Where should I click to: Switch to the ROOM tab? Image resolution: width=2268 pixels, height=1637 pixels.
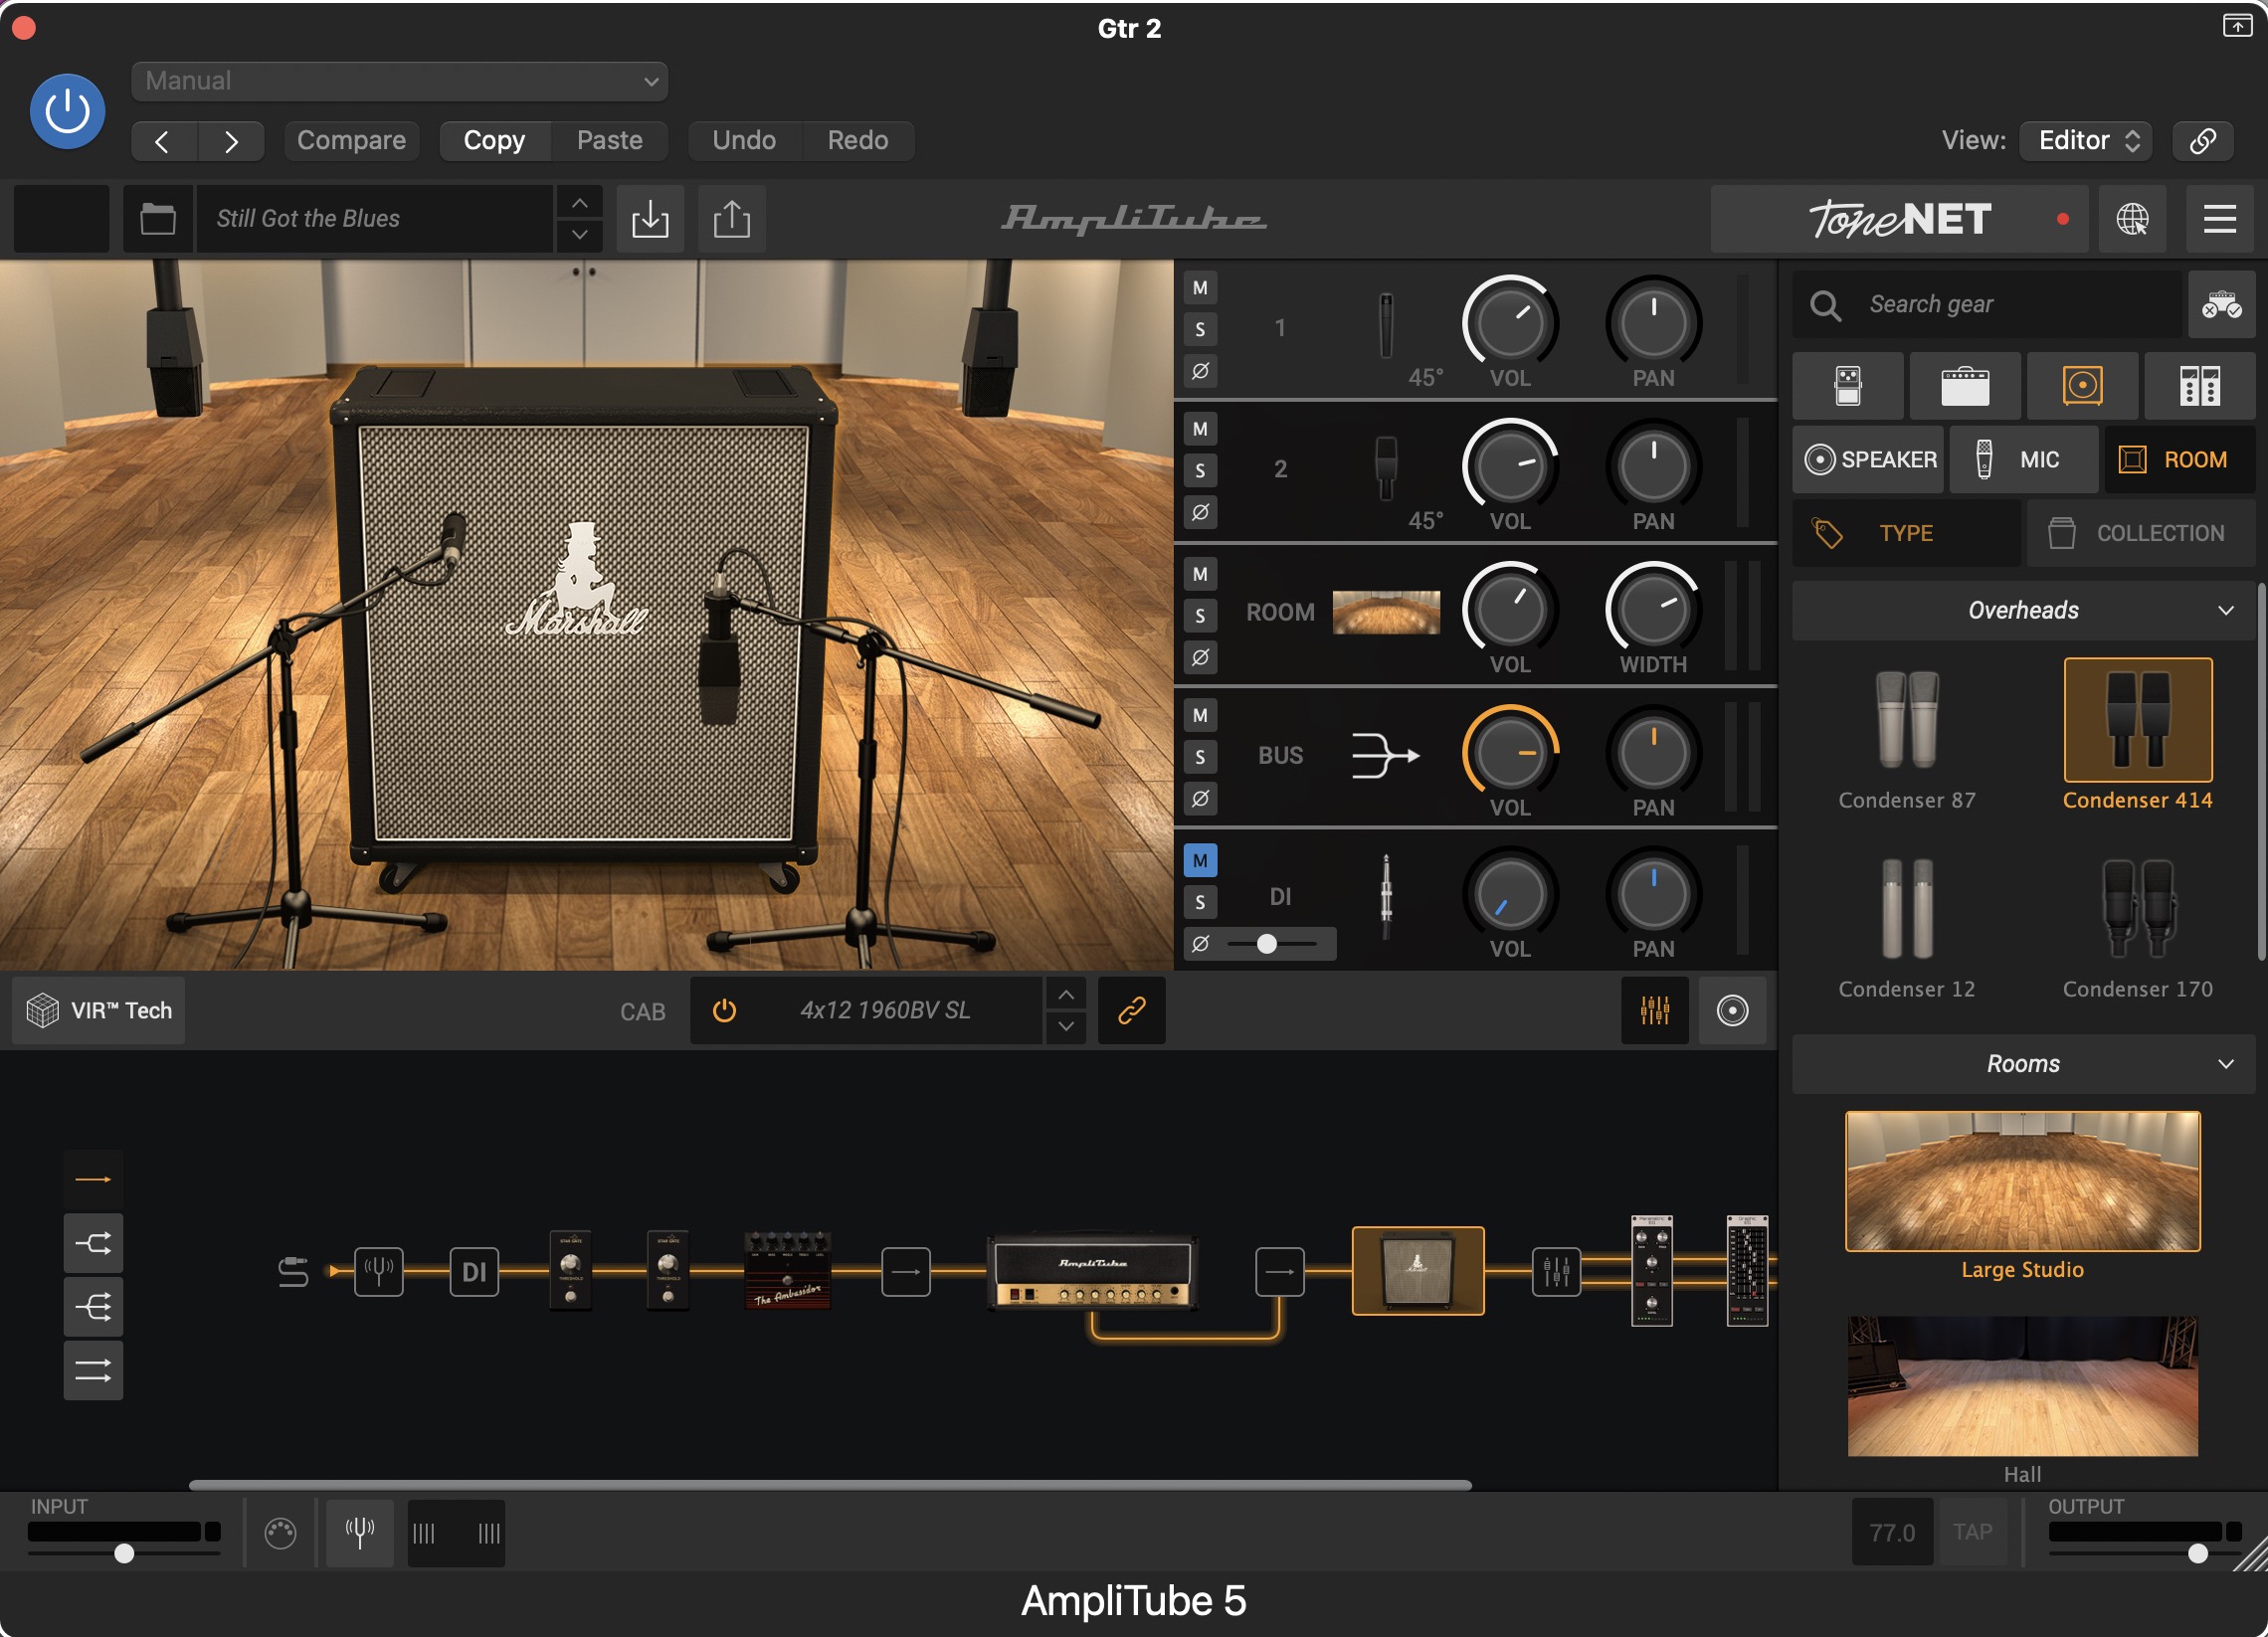pos(2179,459)
